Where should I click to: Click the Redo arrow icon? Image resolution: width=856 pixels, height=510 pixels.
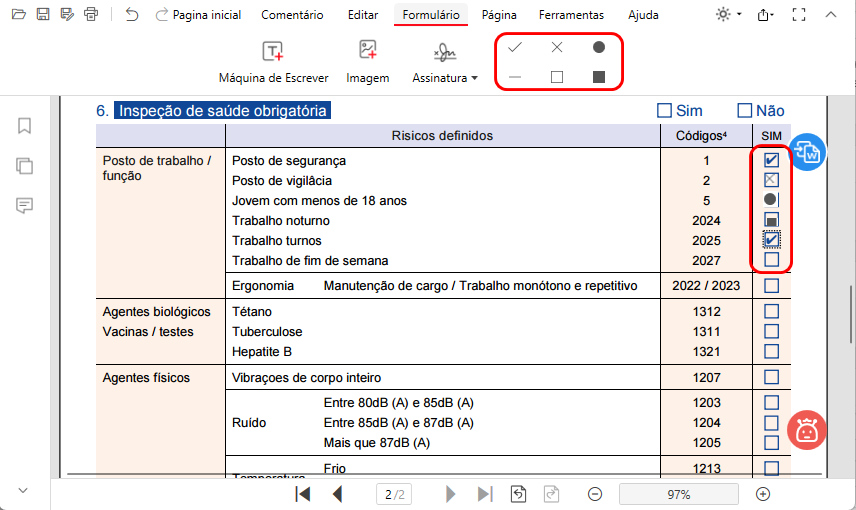(161, 14)
